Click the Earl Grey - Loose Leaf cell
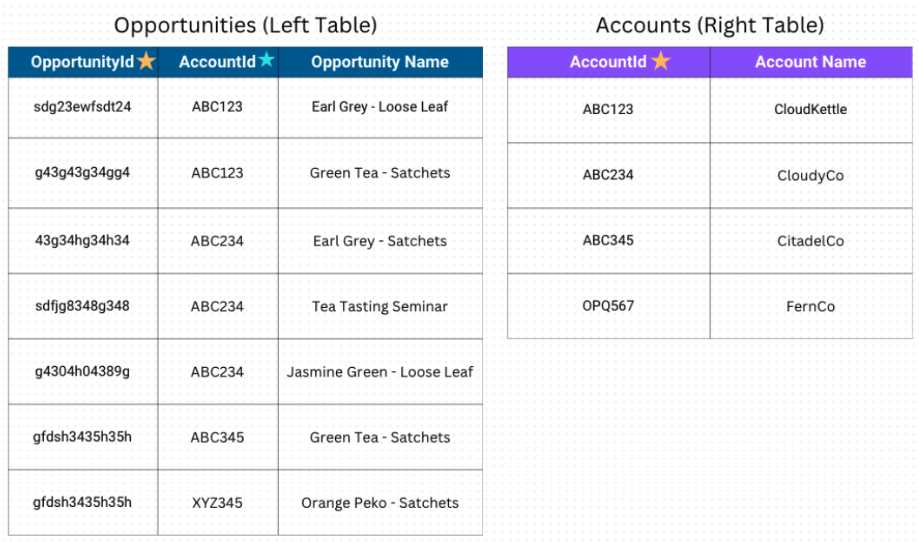The image size is (919, 542). pyautogui.click(x=380, y=107)
